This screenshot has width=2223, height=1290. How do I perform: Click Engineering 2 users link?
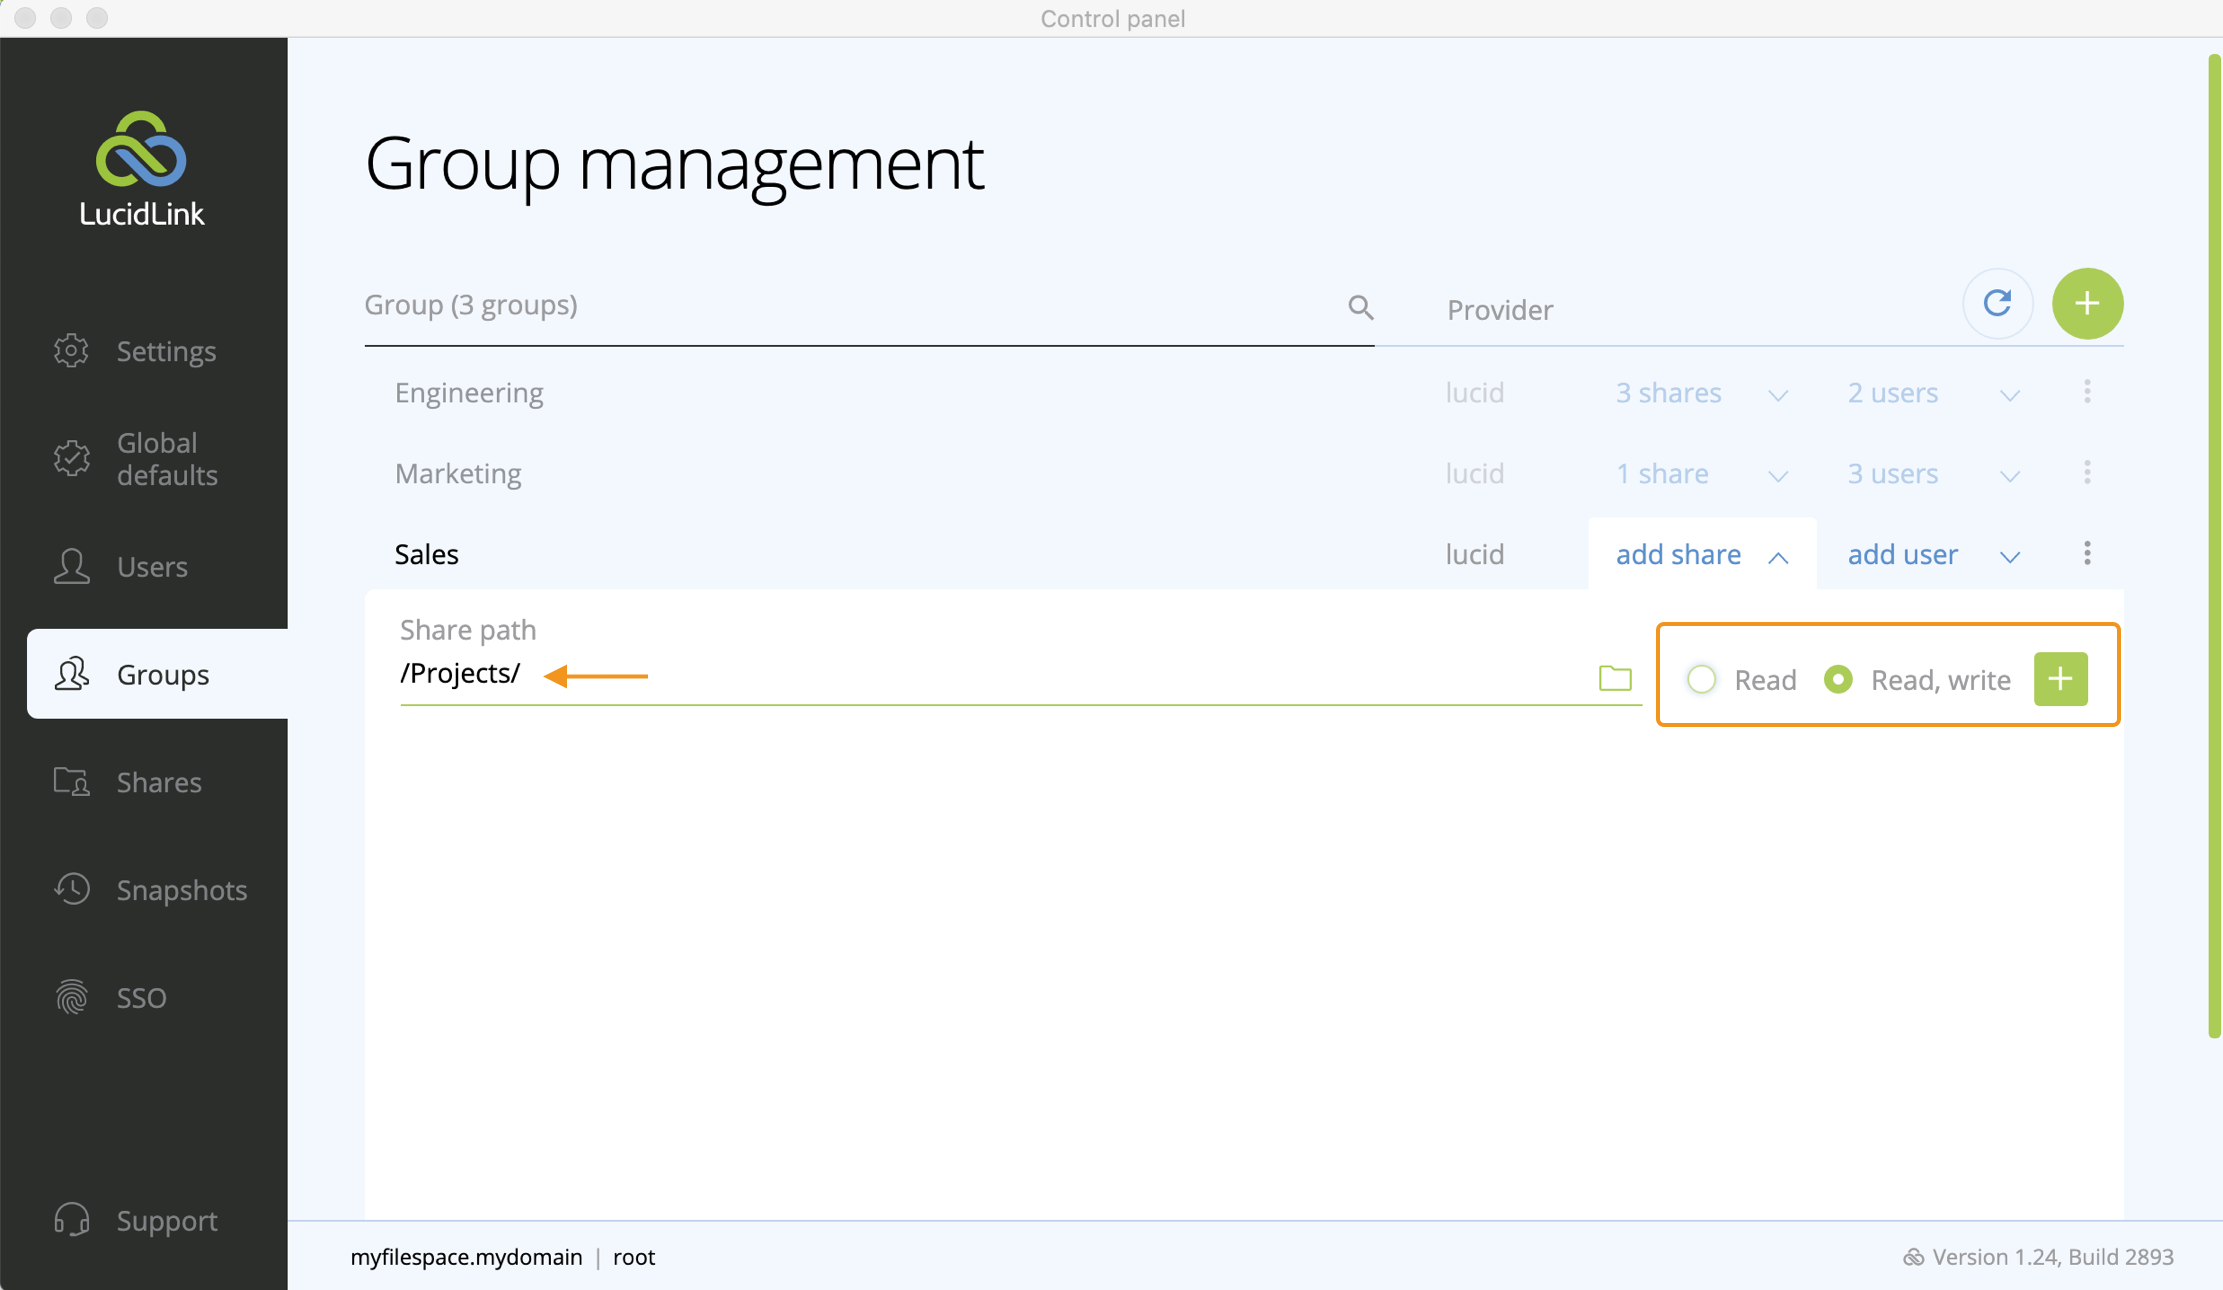tap(1892, 392)
